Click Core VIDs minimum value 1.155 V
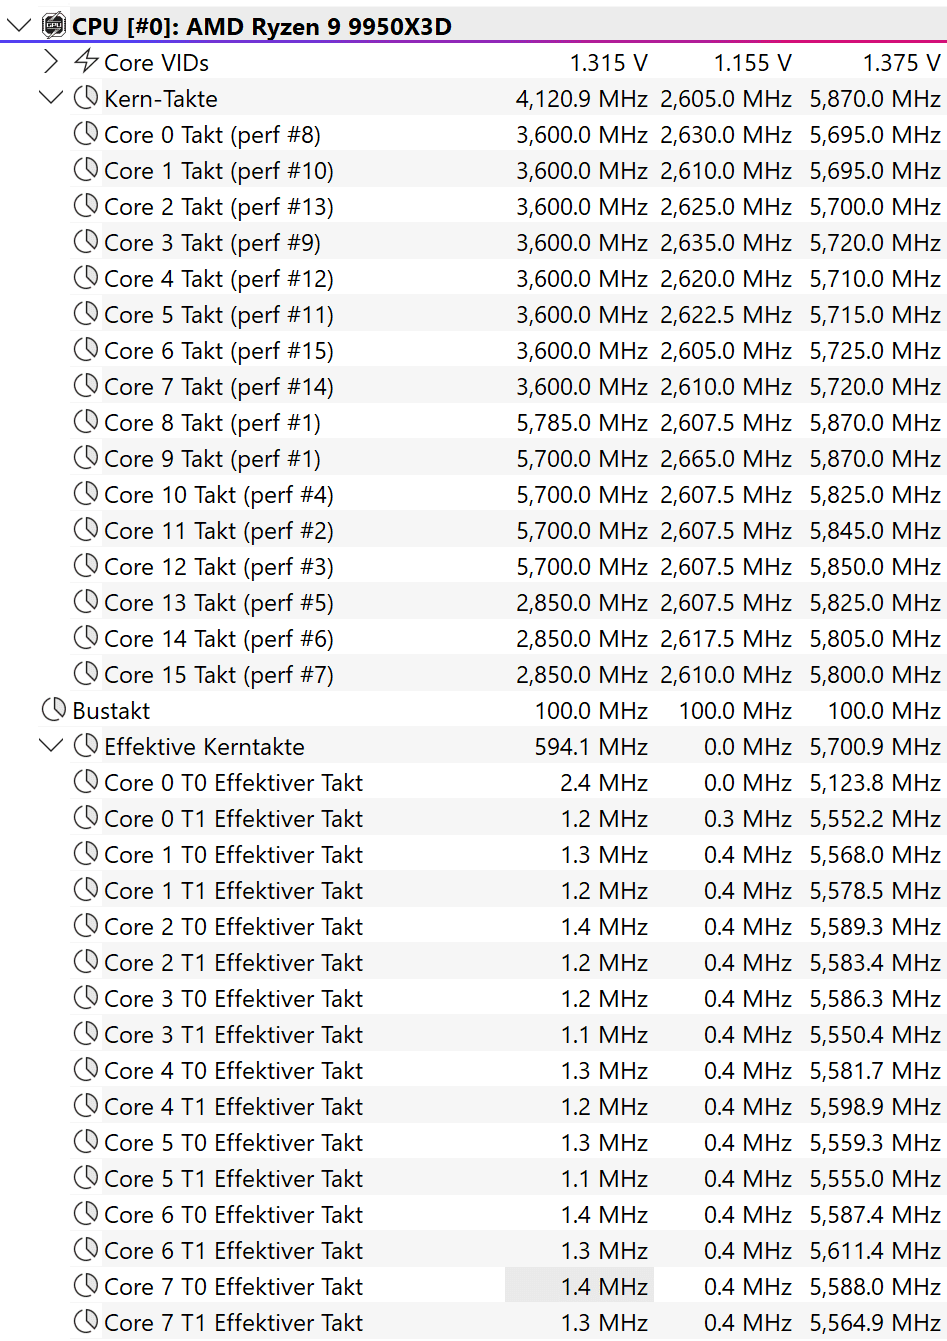Image resolution: width=947 pixels, height=1341 pixels. point(752,63)
